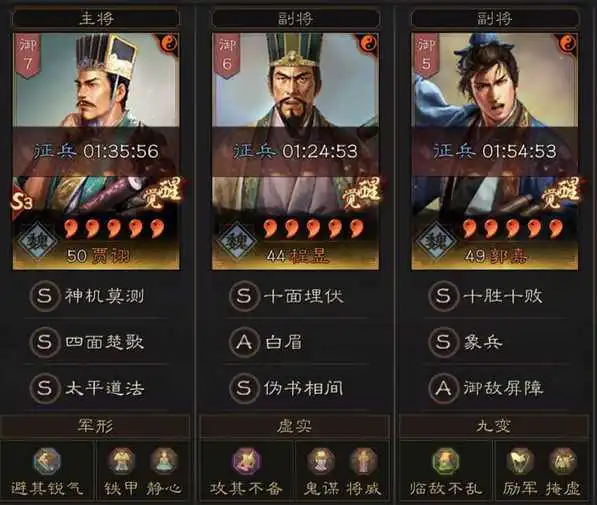Tap the 临敌不乱 tactic icon

point(445,461)
